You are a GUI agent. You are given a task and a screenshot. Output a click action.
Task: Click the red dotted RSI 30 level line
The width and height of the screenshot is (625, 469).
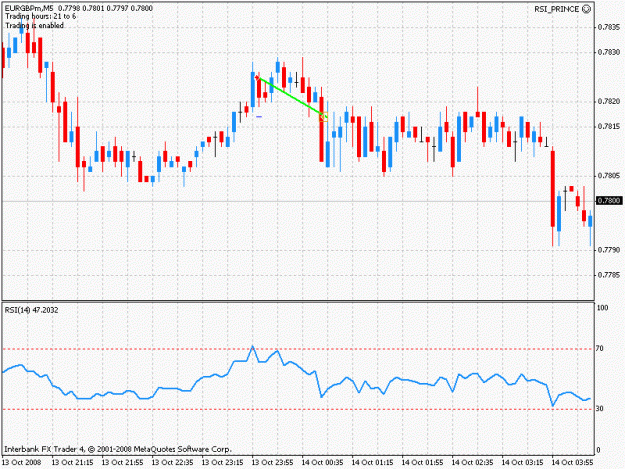coord(298,409)
